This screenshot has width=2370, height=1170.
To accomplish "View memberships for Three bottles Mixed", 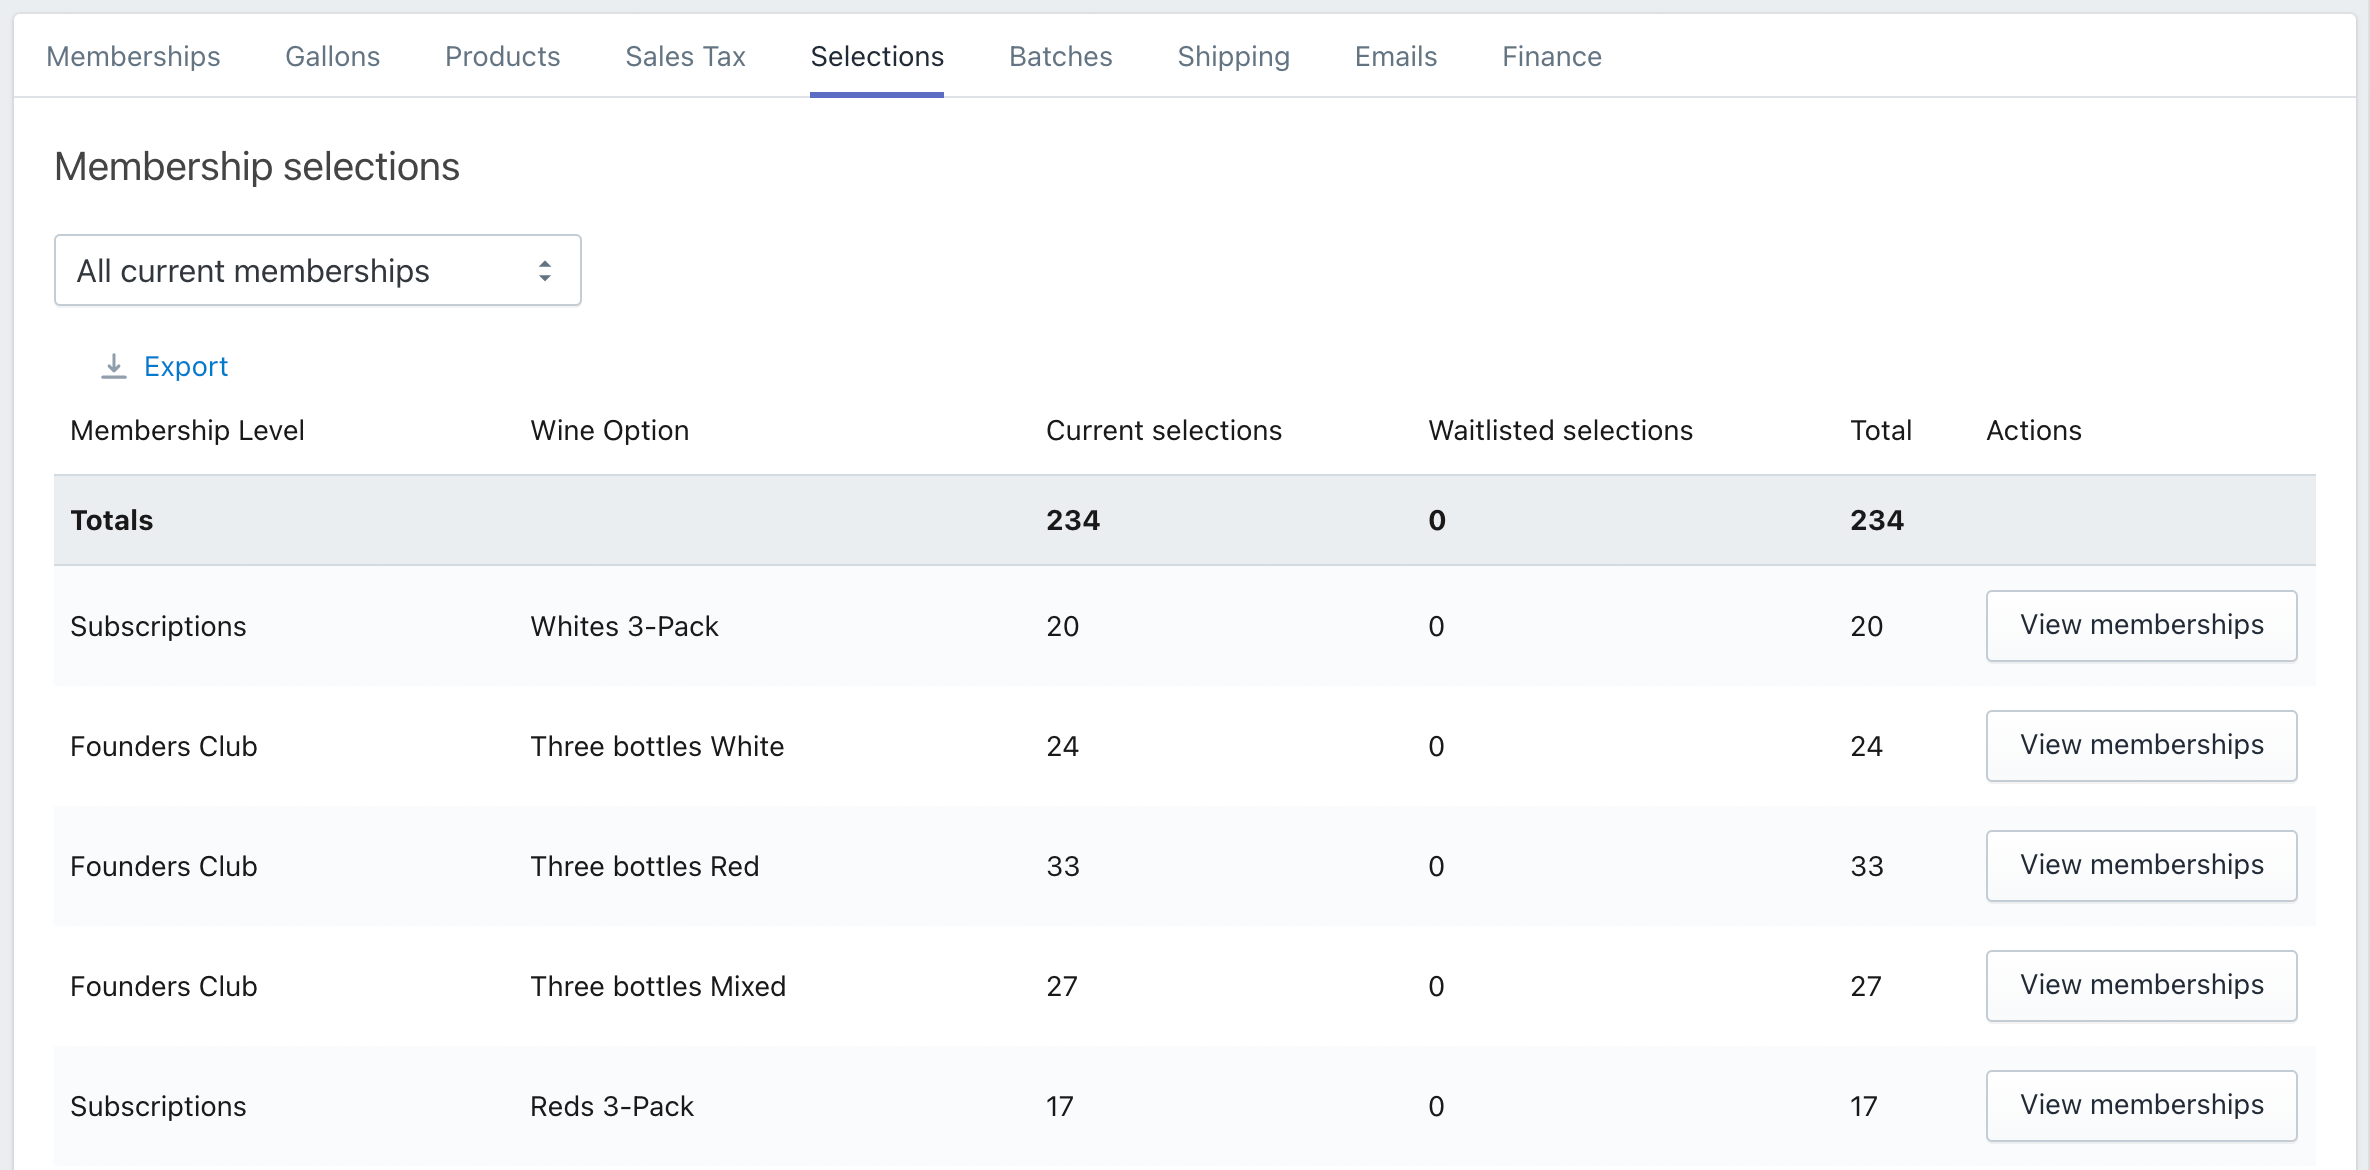I will click(2140, 986).
